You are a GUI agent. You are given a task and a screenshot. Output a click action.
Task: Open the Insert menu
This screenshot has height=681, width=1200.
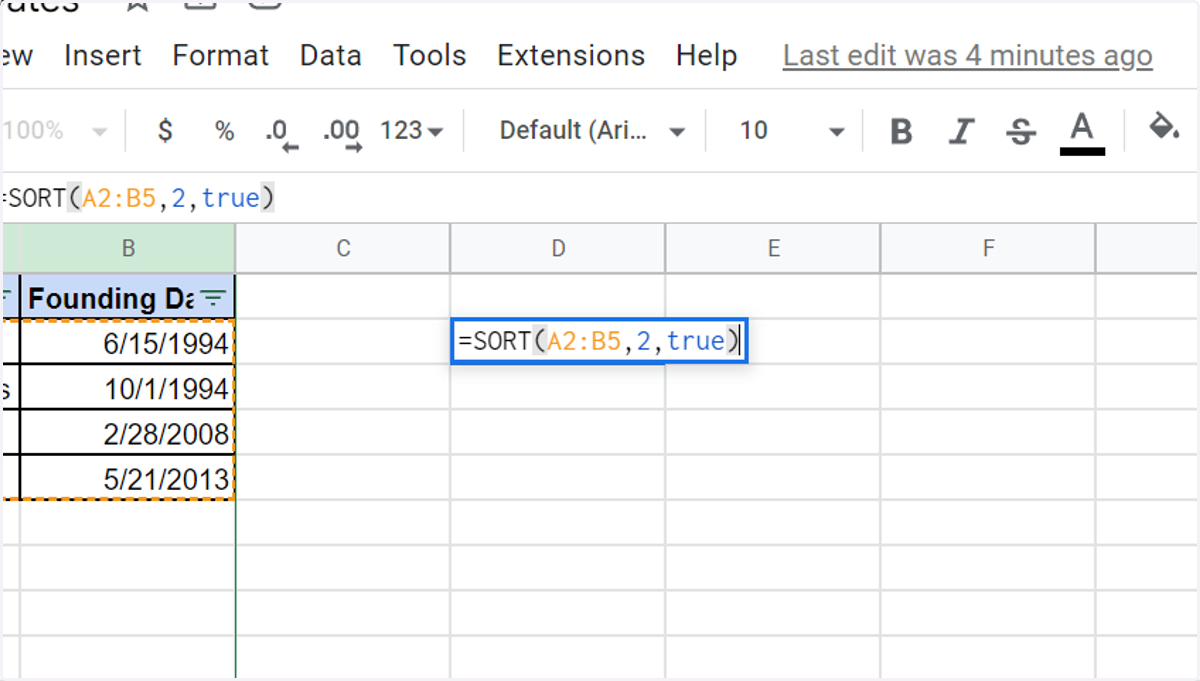(x=103, y=55)
